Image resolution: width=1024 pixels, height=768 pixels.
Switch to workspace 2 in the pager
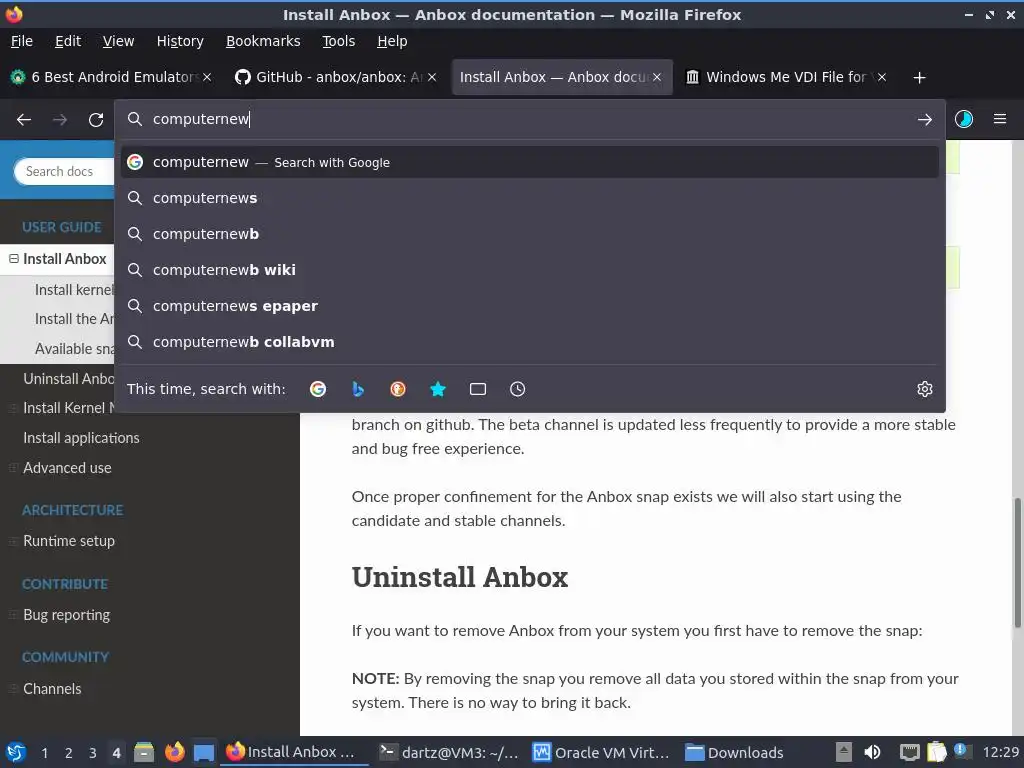pos(69,753)
